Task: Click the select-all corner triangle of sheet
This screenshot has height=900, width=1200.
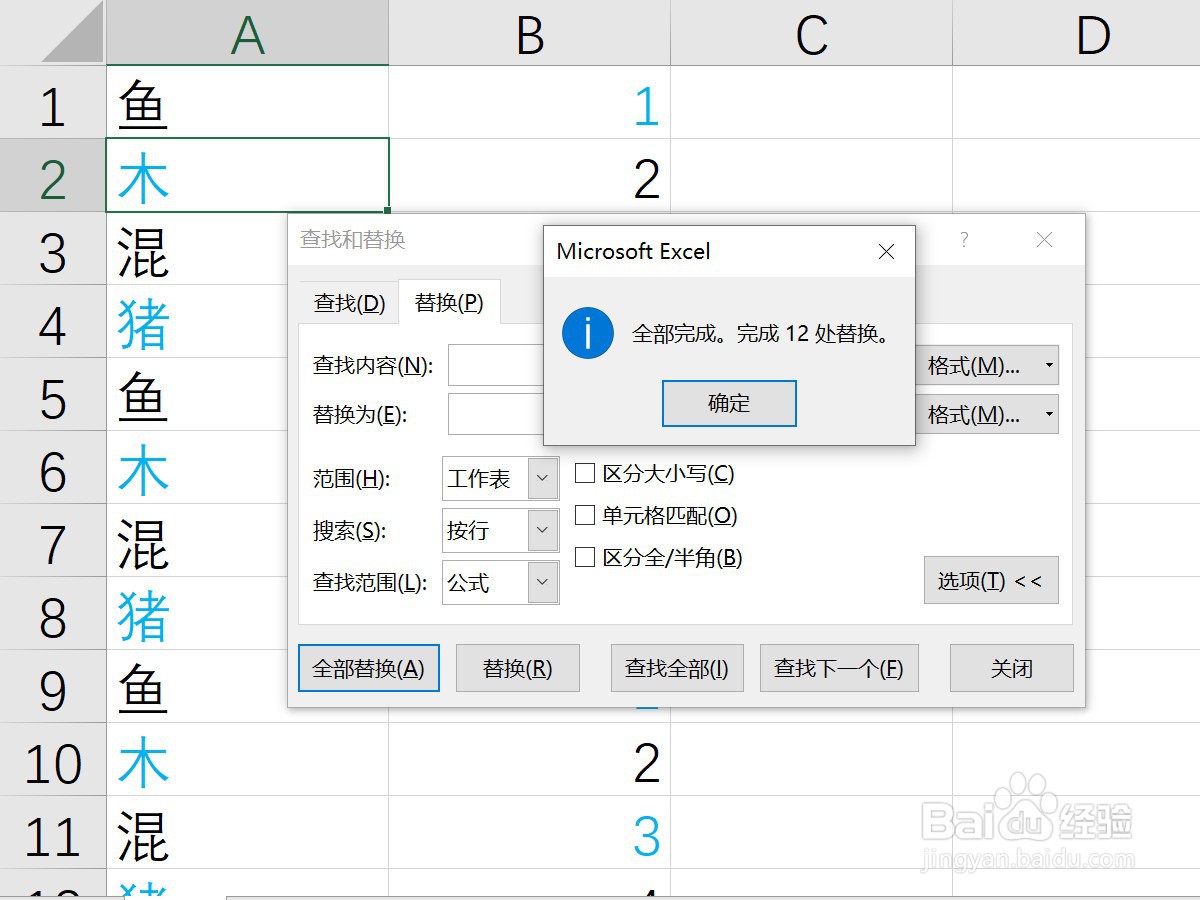Action: (73, 33)
